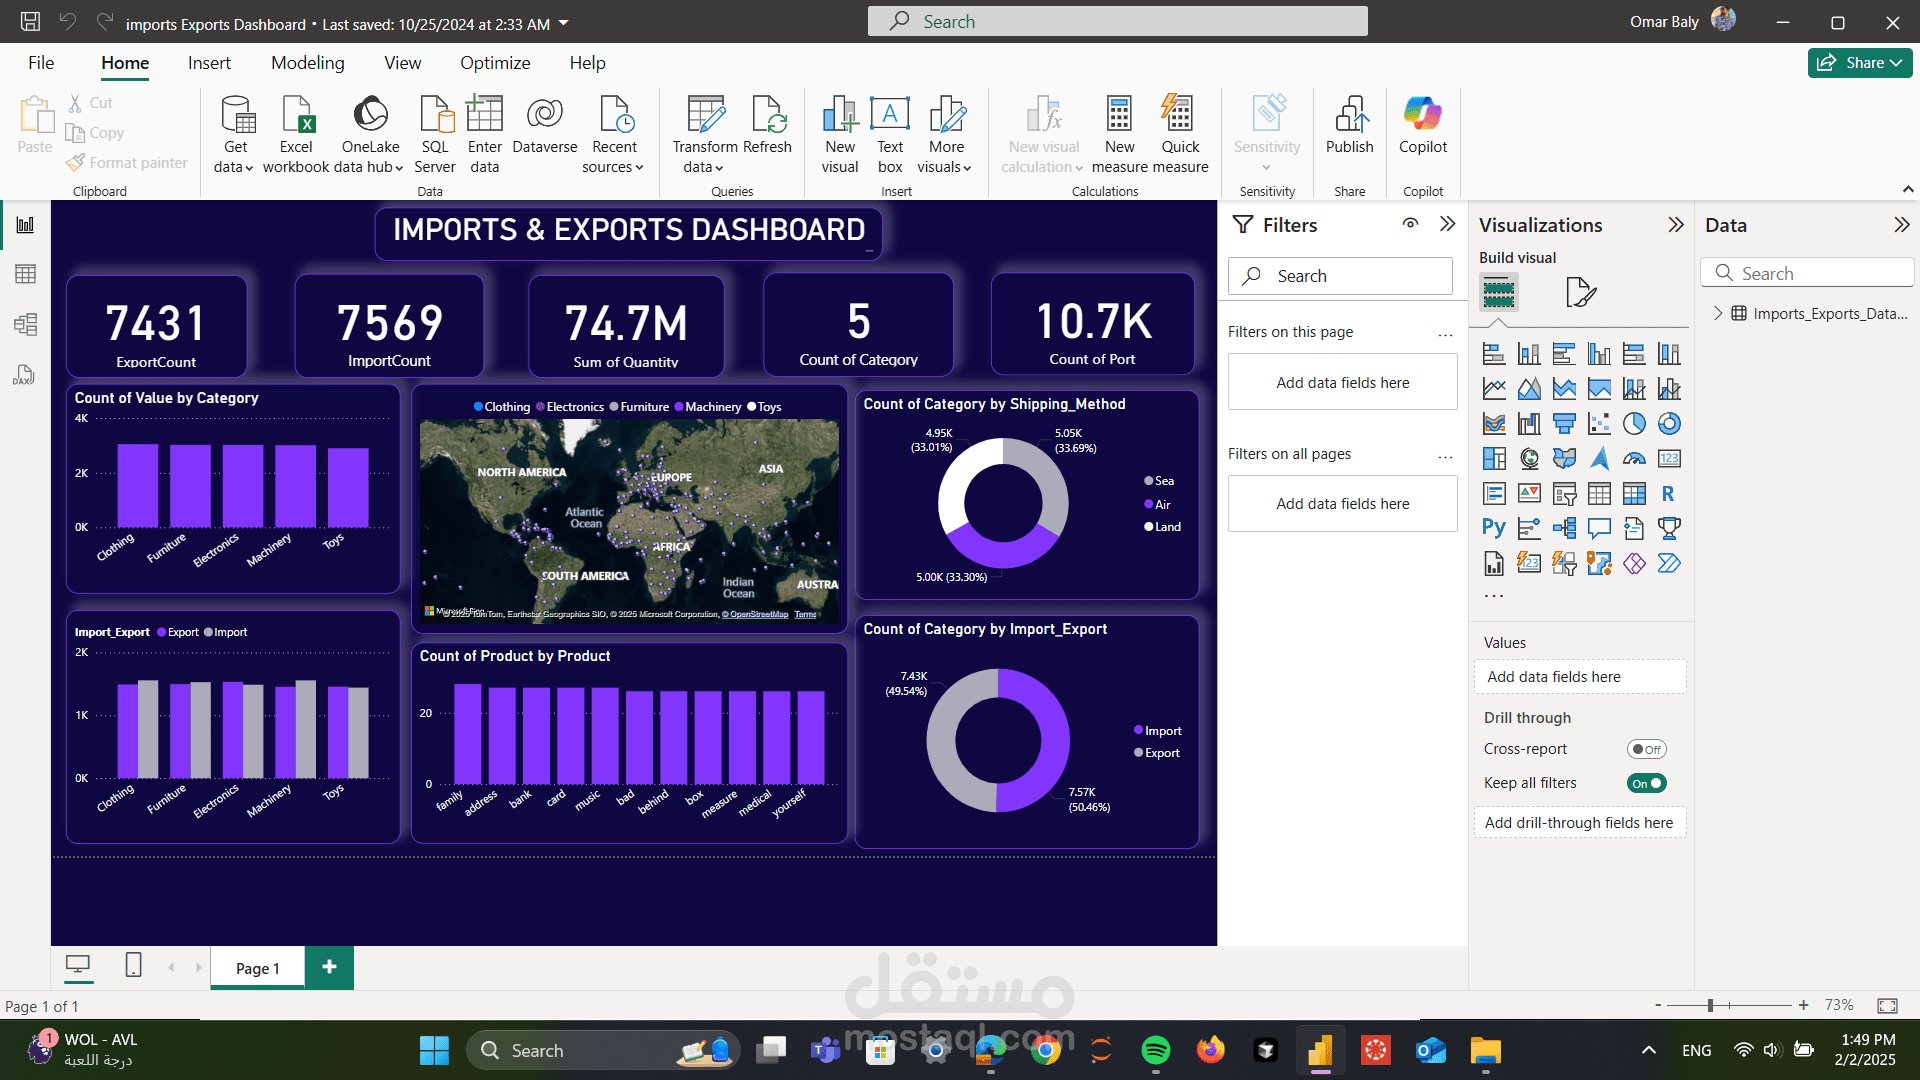
Task: Switch to Table view in left sidebar
Action: coord(25,274)
